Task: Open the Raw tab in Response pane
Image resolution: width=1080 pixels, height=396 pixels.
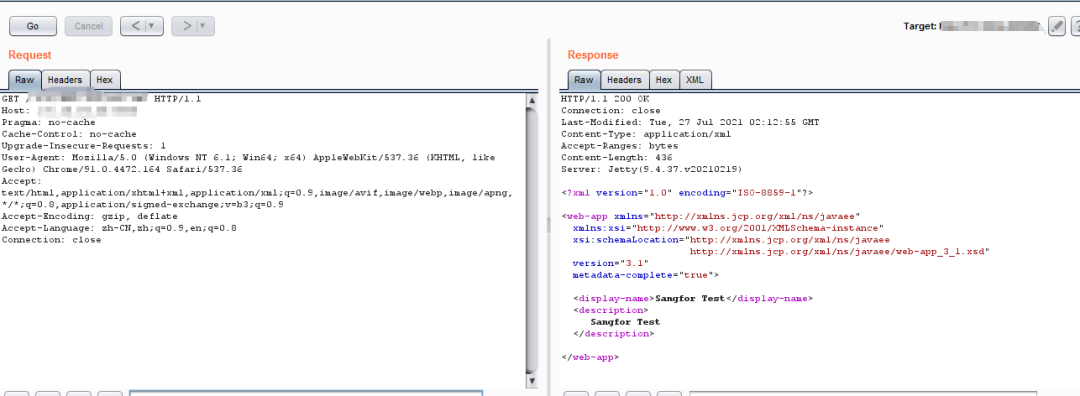Action: pos(583,80)
